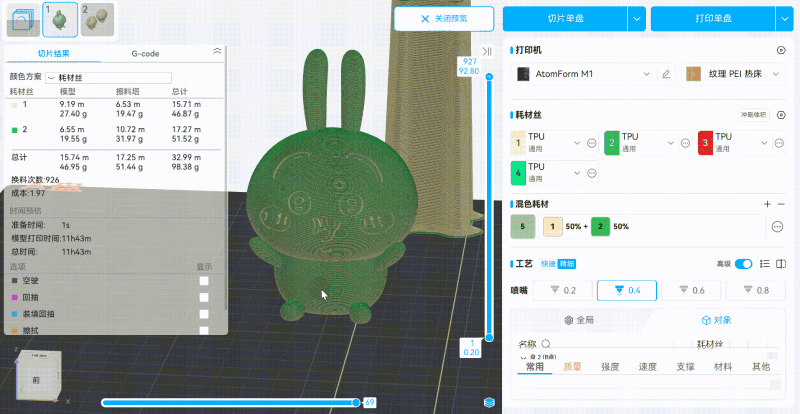Switch to the G-code tab

pyautogui.click(x=145, y=54)
